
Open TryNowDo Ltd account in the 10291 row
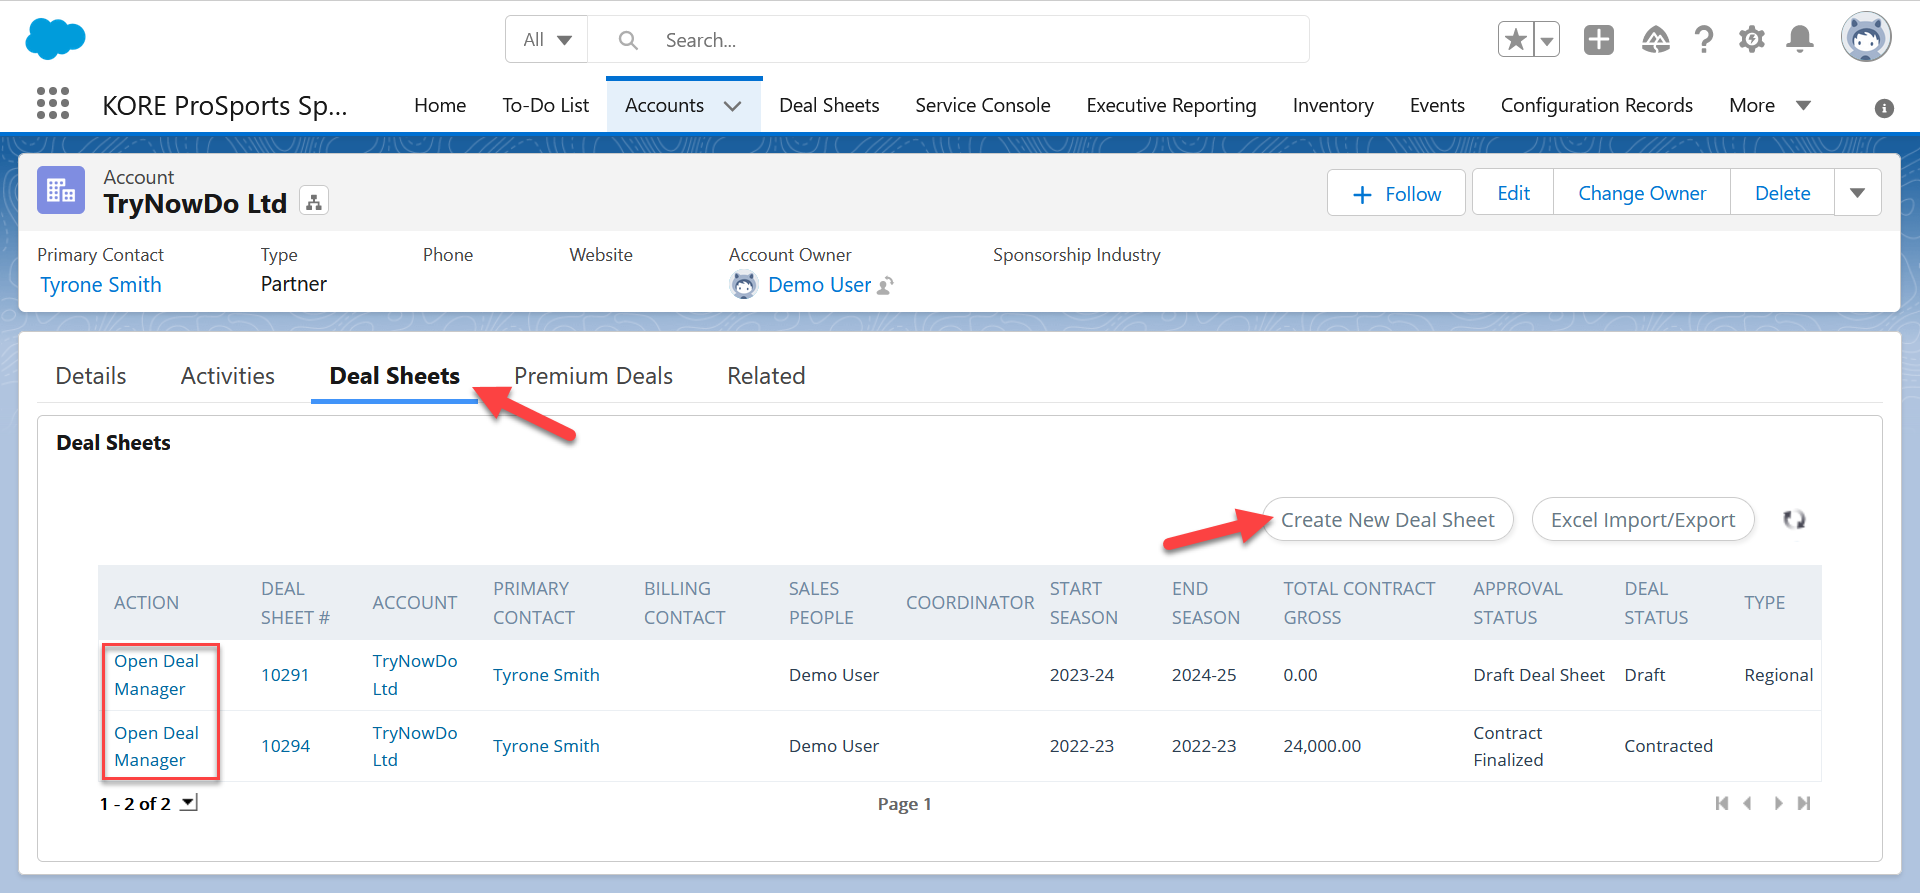[415, 675]
